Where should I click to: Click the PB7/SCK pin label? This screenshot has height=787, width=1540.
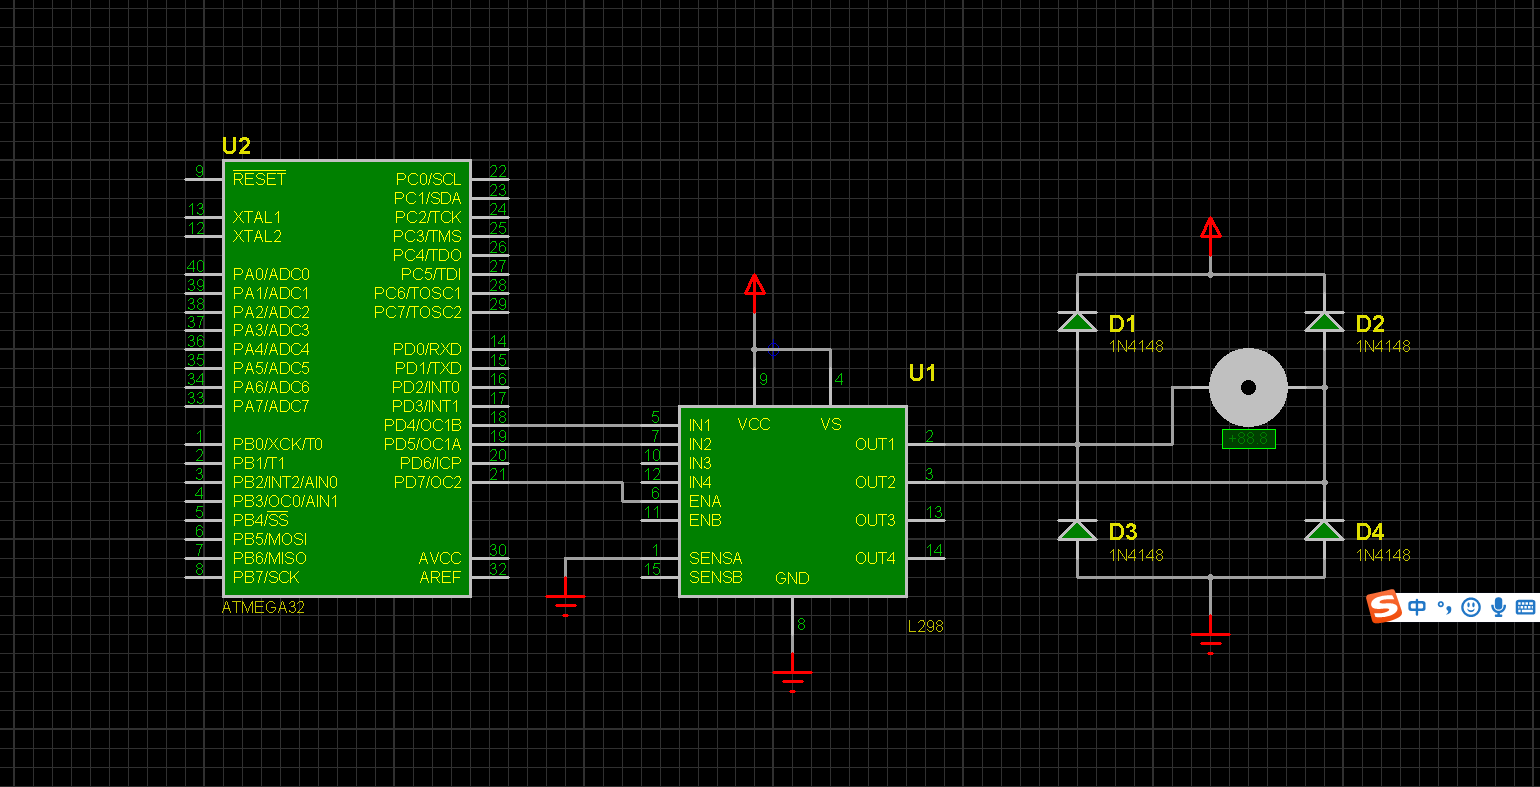coord(266,577)
